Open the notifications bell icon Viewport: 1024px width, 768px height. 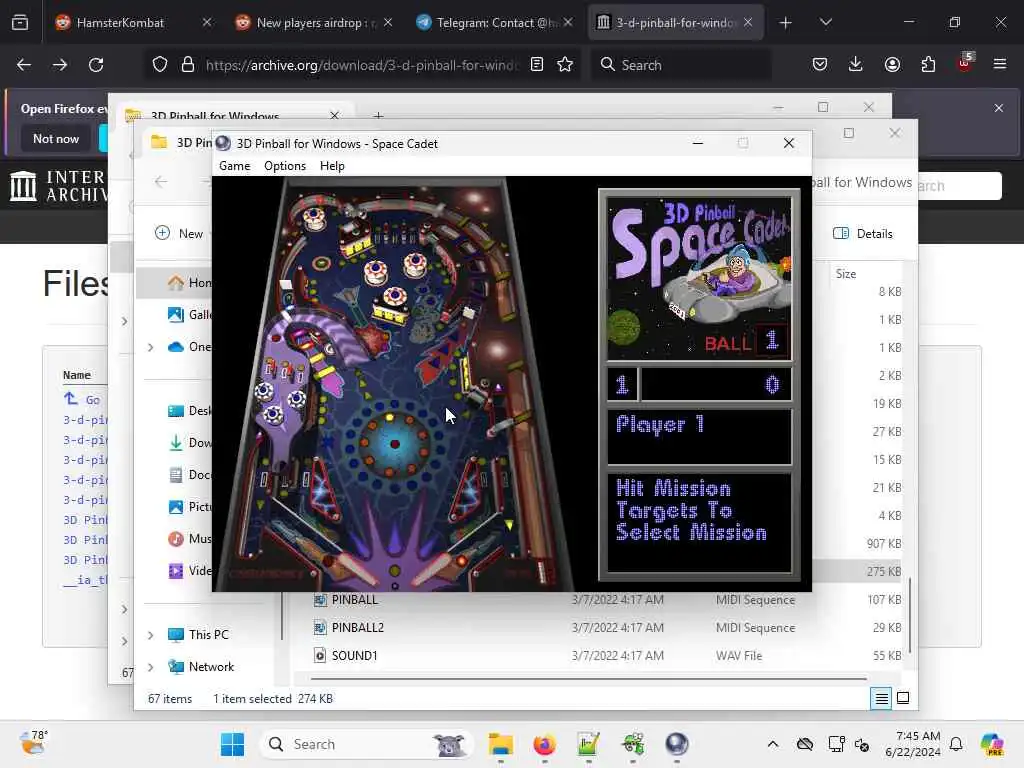click(956, 744)
